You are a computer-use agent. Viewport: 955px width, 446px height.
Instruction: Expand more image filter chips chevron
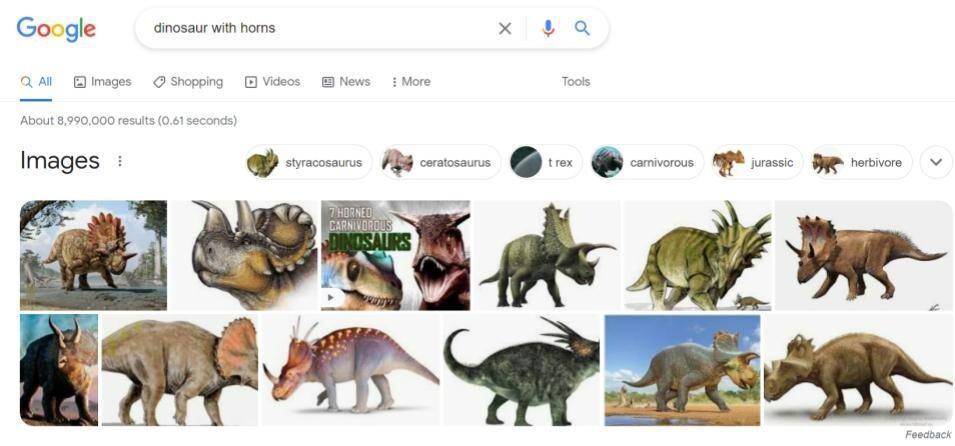point(936,162)
